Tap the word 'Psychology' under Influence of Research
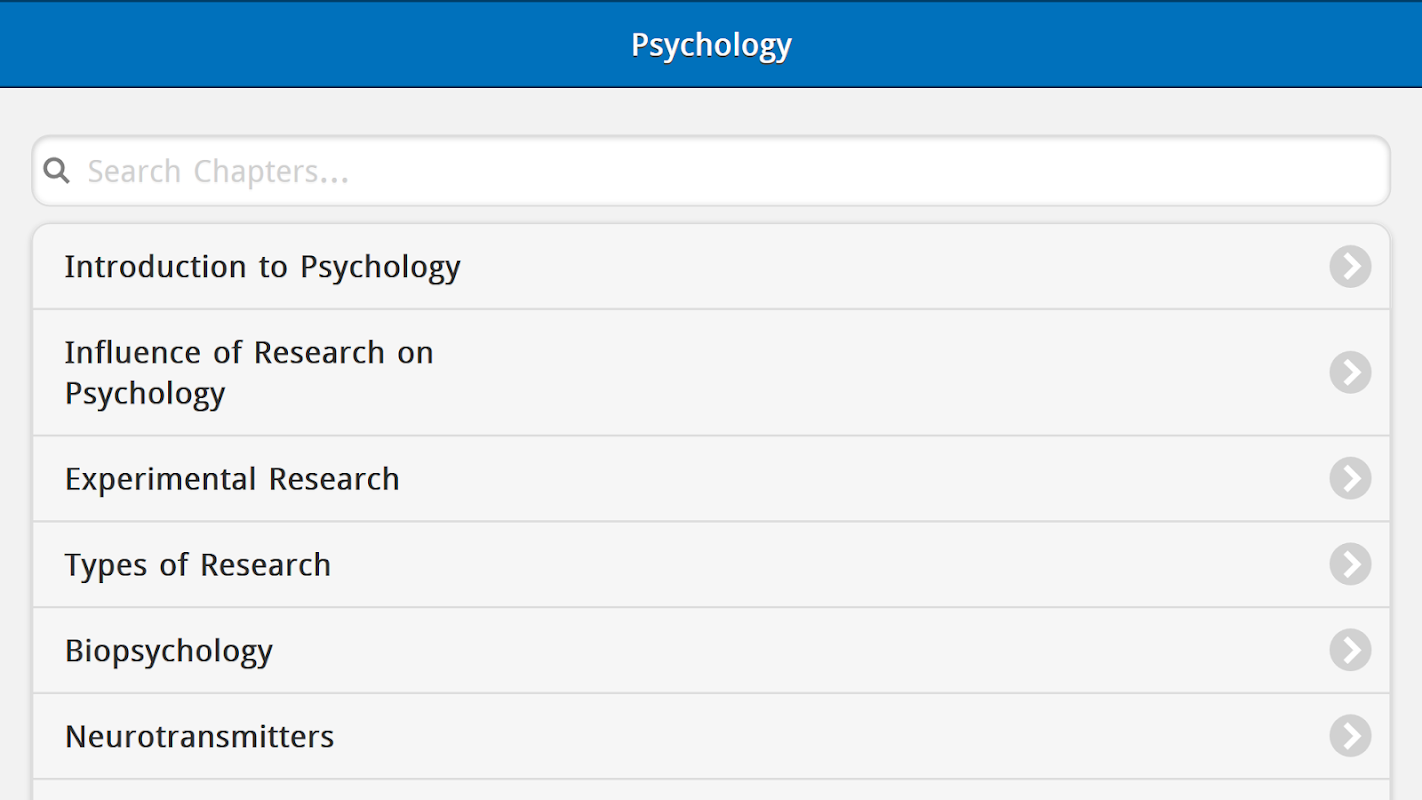 pos(145,394)
